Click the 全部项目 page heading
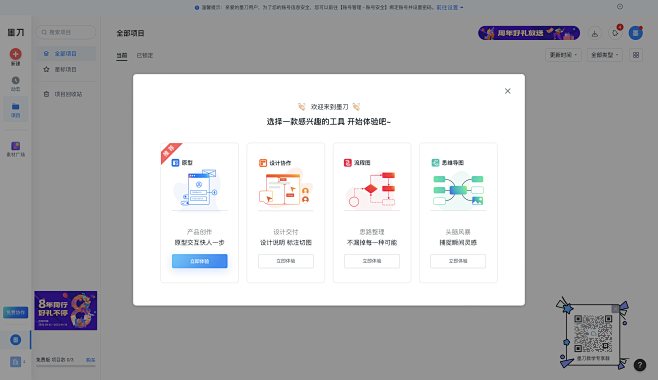 [x=130, y=33]
